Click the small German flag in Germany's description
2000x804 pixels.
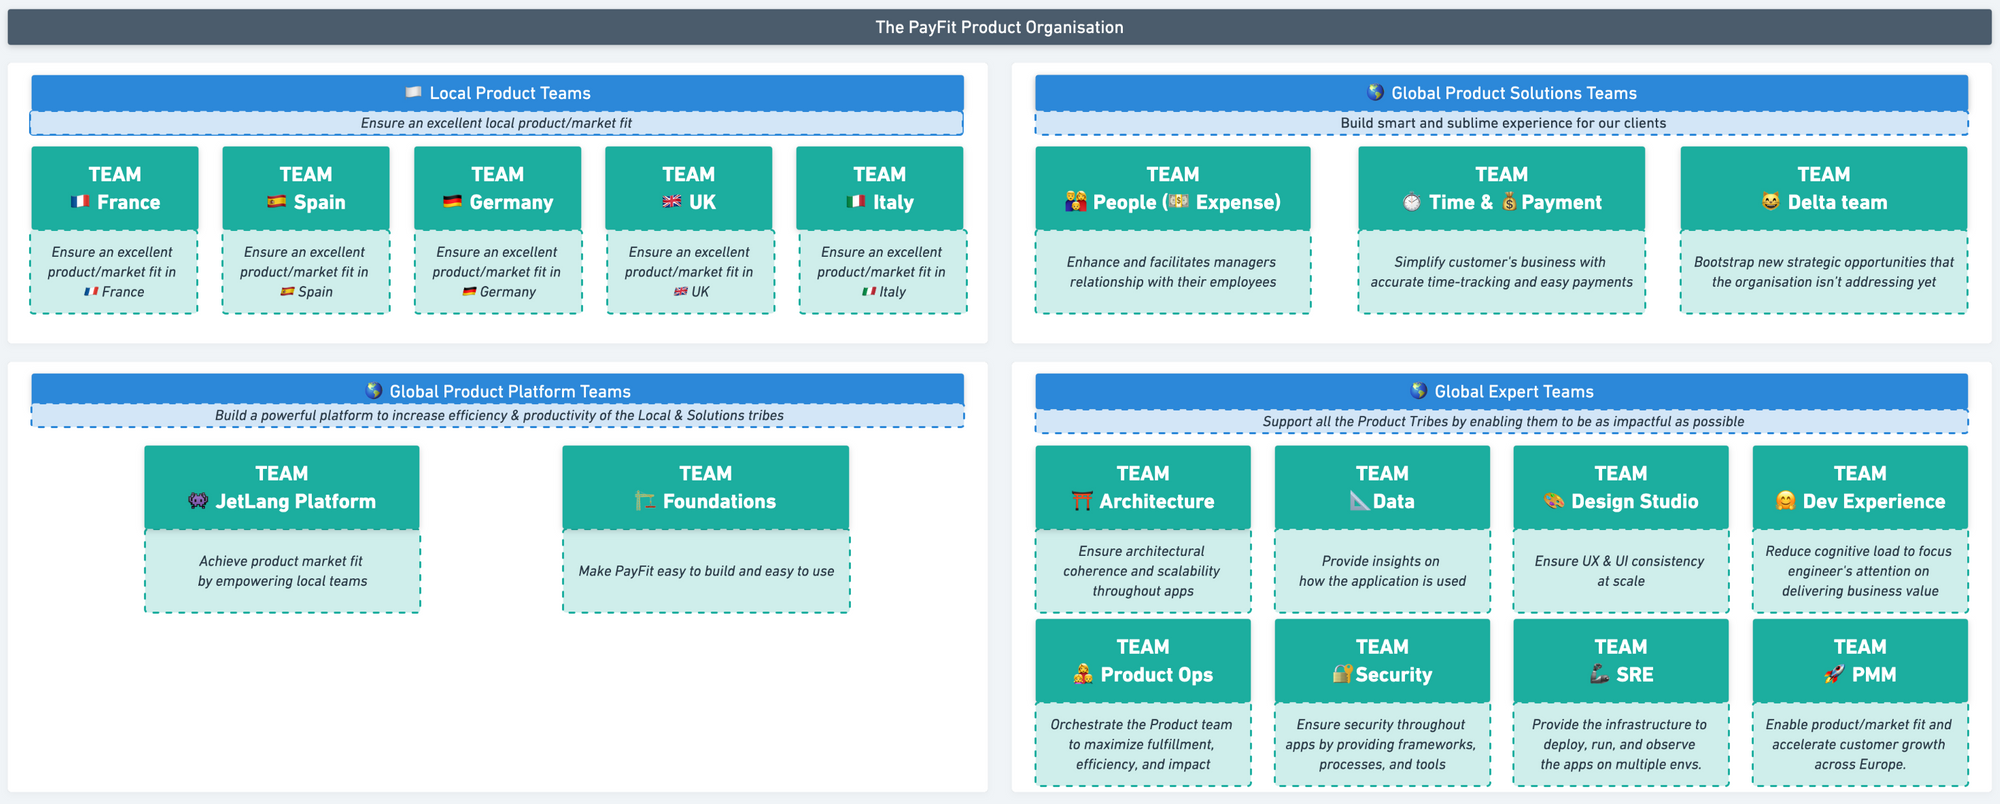point(469,292)
